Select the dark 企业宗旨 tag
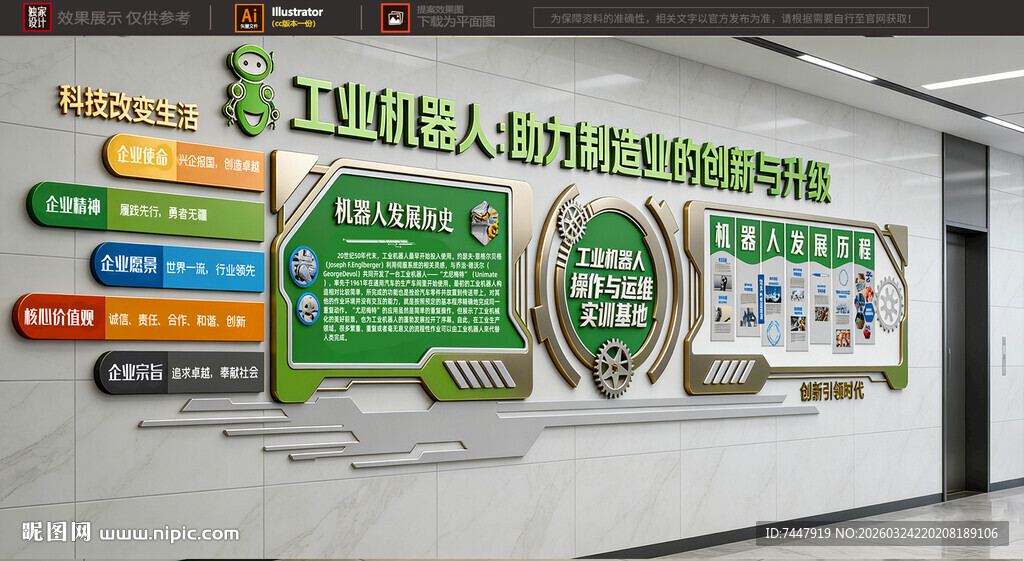Screen dimensions: 1024x561 [x=132, y=372]
